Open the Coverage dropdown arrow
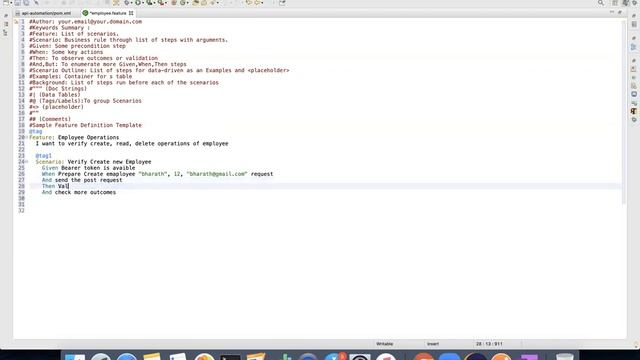The image size is (640, 360). click(x=155, y=3)
